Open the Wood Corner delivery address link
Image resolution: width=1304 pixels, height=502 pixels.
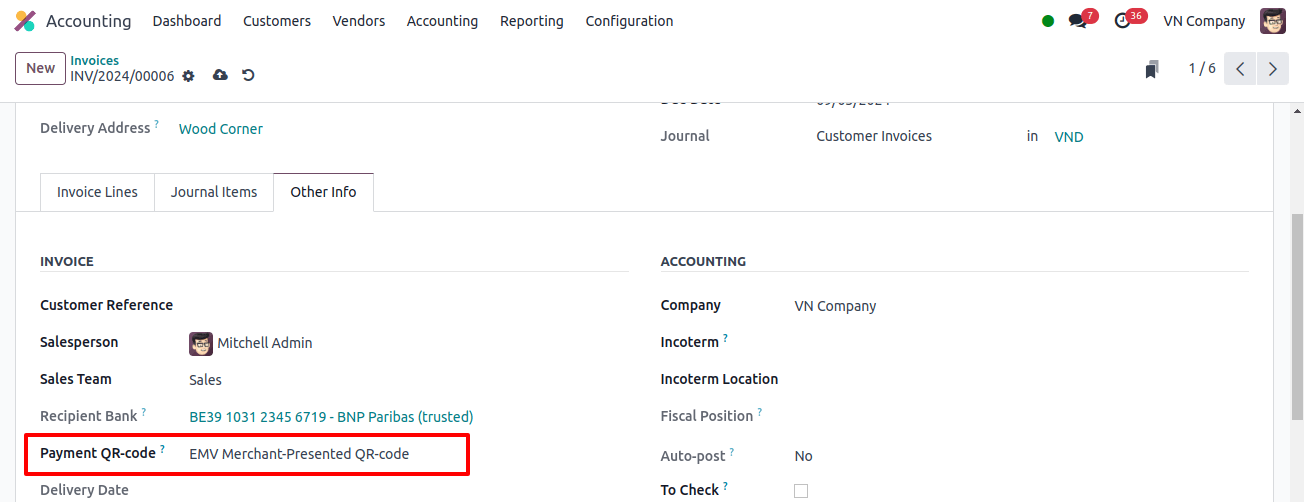[x=221, y=129]
